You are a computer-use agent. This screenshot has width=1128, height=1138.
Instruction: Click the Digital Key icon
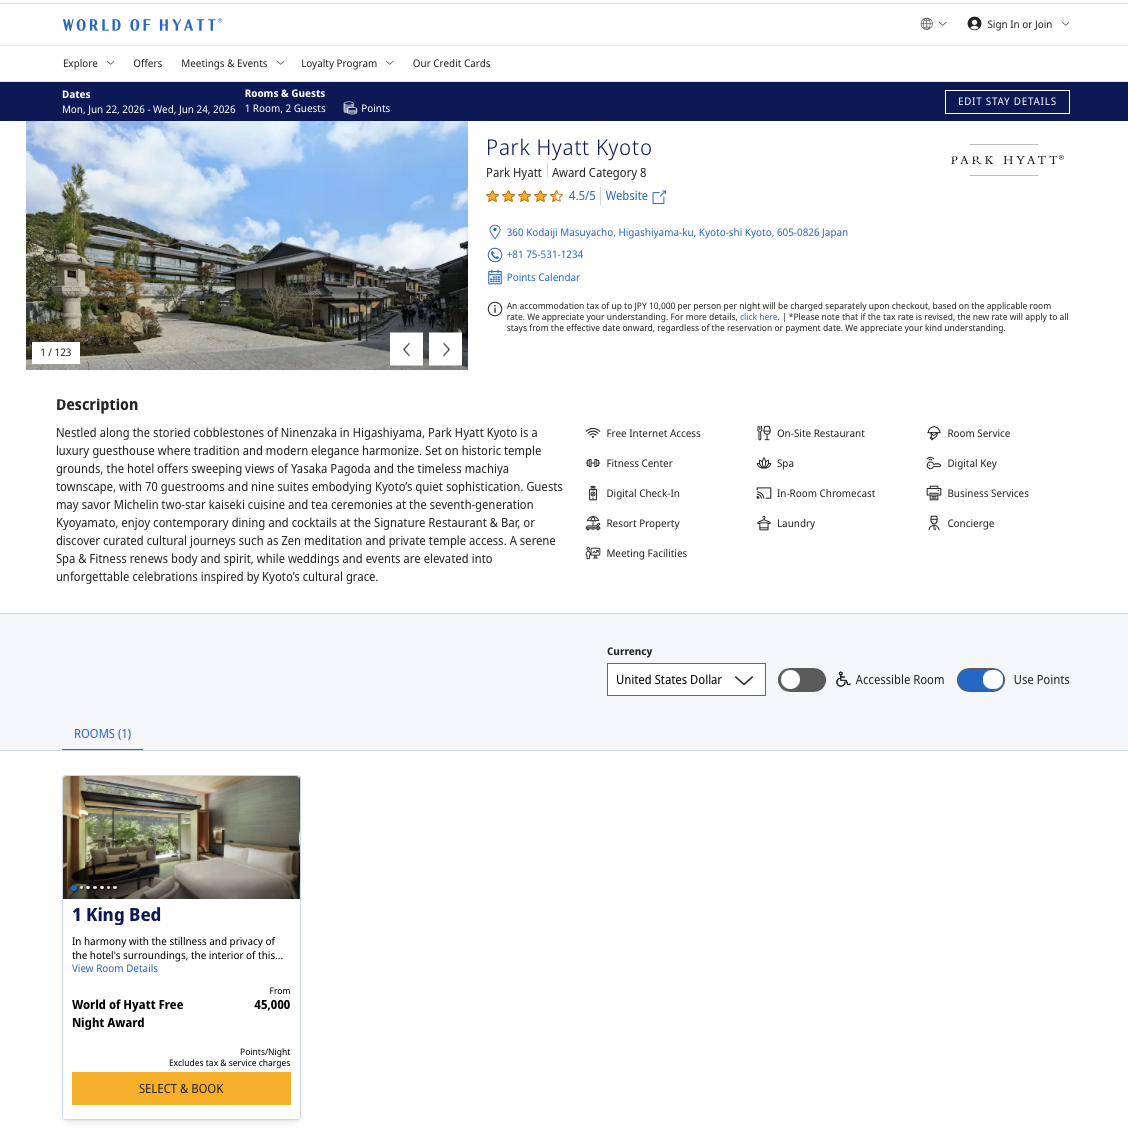click(934, 463)
